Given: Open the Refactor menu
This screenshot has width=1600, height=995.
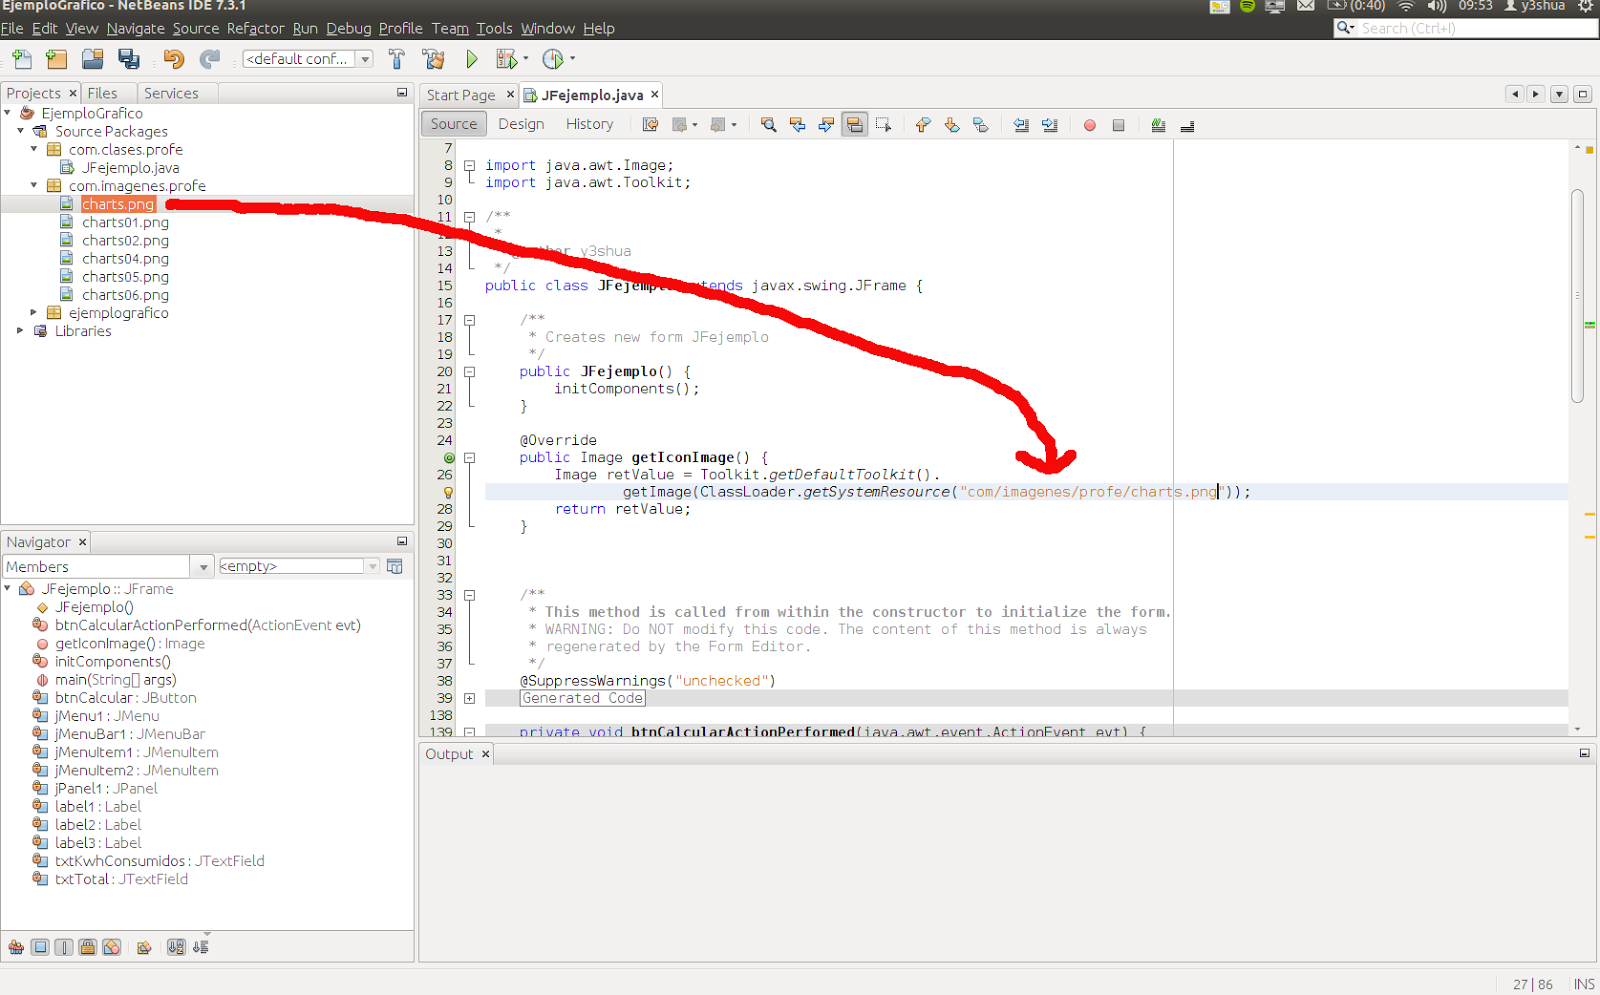Looking at the screenshot, I should (x=255, y=28).
